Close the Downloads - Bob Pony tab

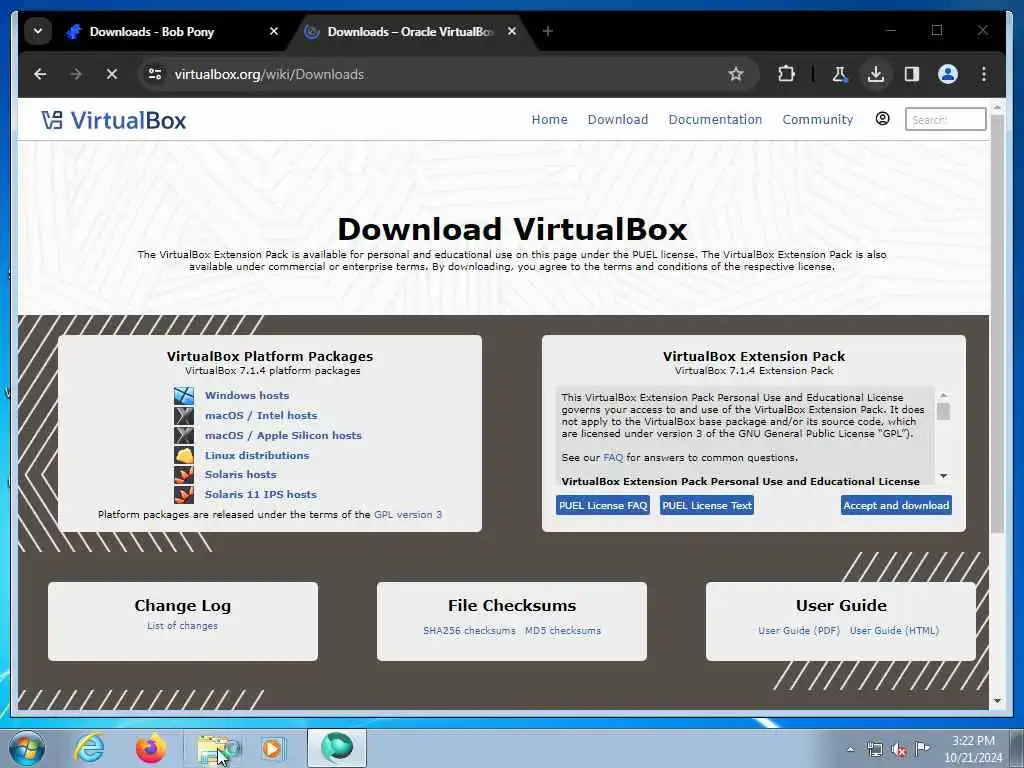tap(274, 31)
